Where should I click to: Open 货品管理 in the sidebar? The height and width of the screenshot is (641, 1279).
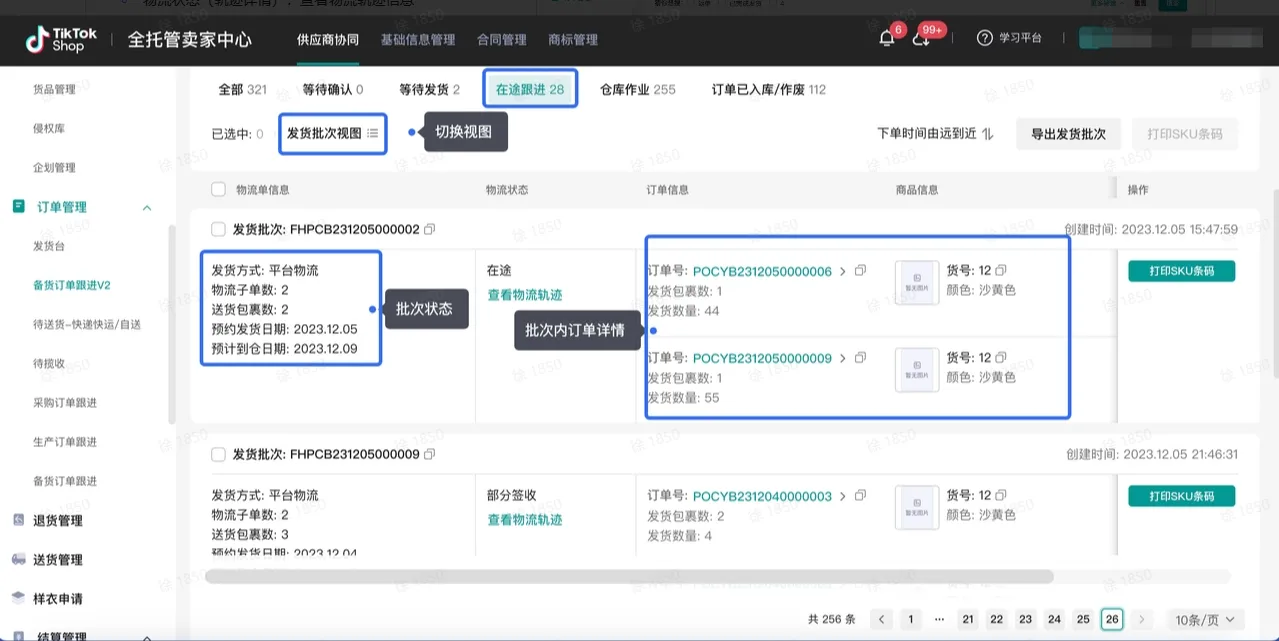click(54, 89)
